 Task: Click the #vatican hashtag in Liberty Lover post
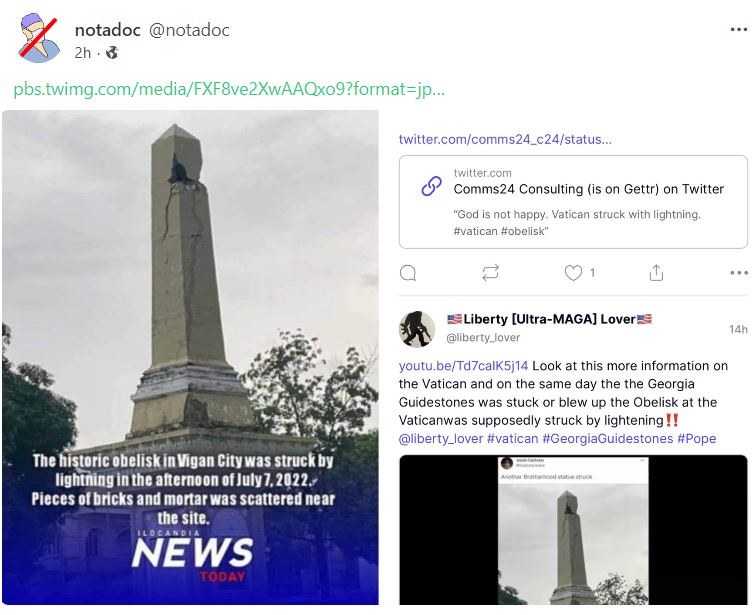pyautogui.click(x=513, y=439)
